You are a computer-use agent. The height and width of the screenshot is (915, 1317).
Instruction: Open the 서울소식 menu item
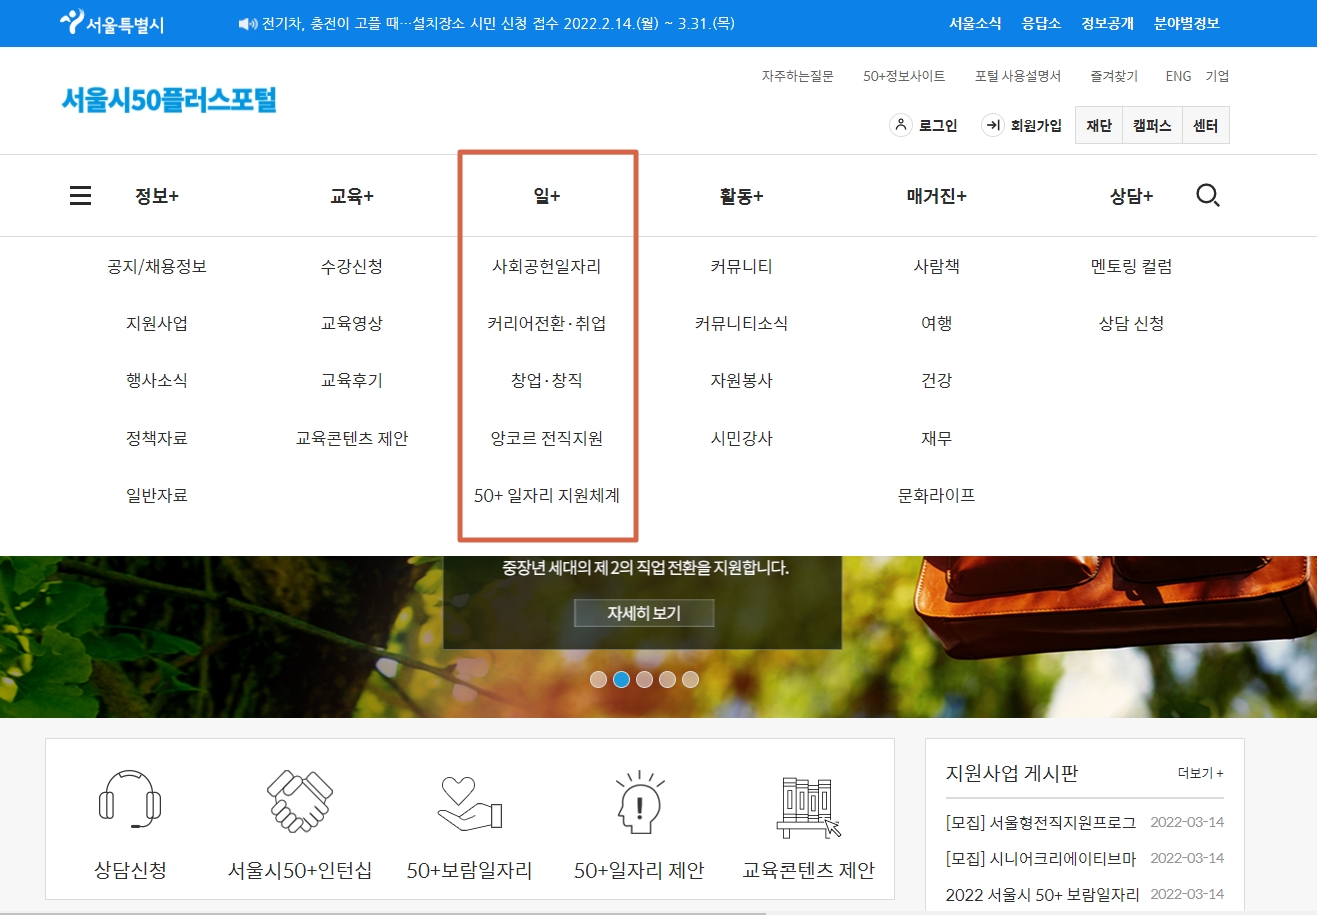click(x=978, y=23)
